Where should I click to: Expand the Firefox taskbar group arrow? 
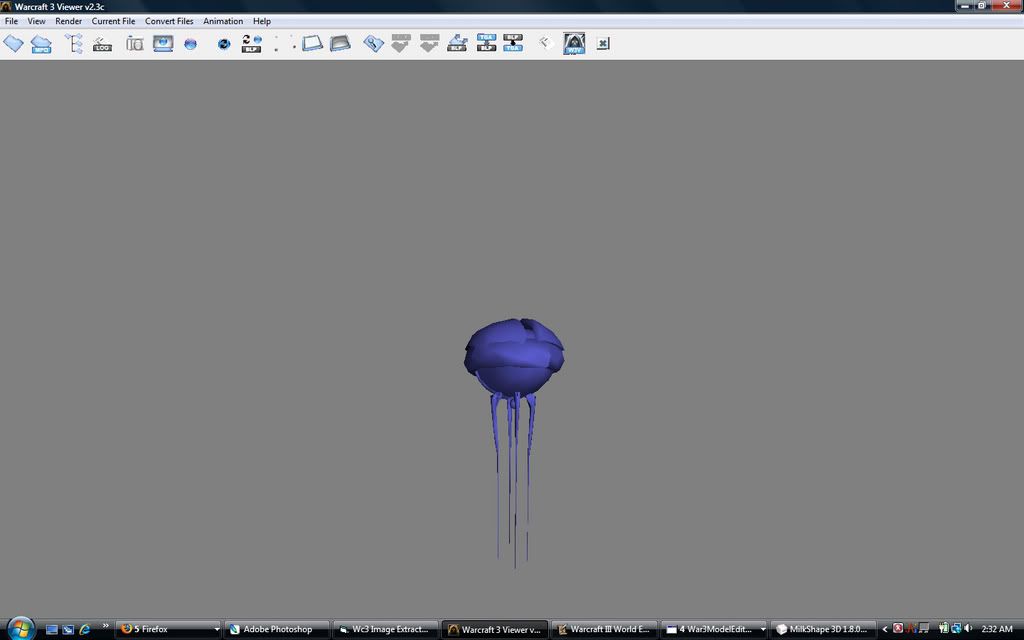click(x=217, y=630)
